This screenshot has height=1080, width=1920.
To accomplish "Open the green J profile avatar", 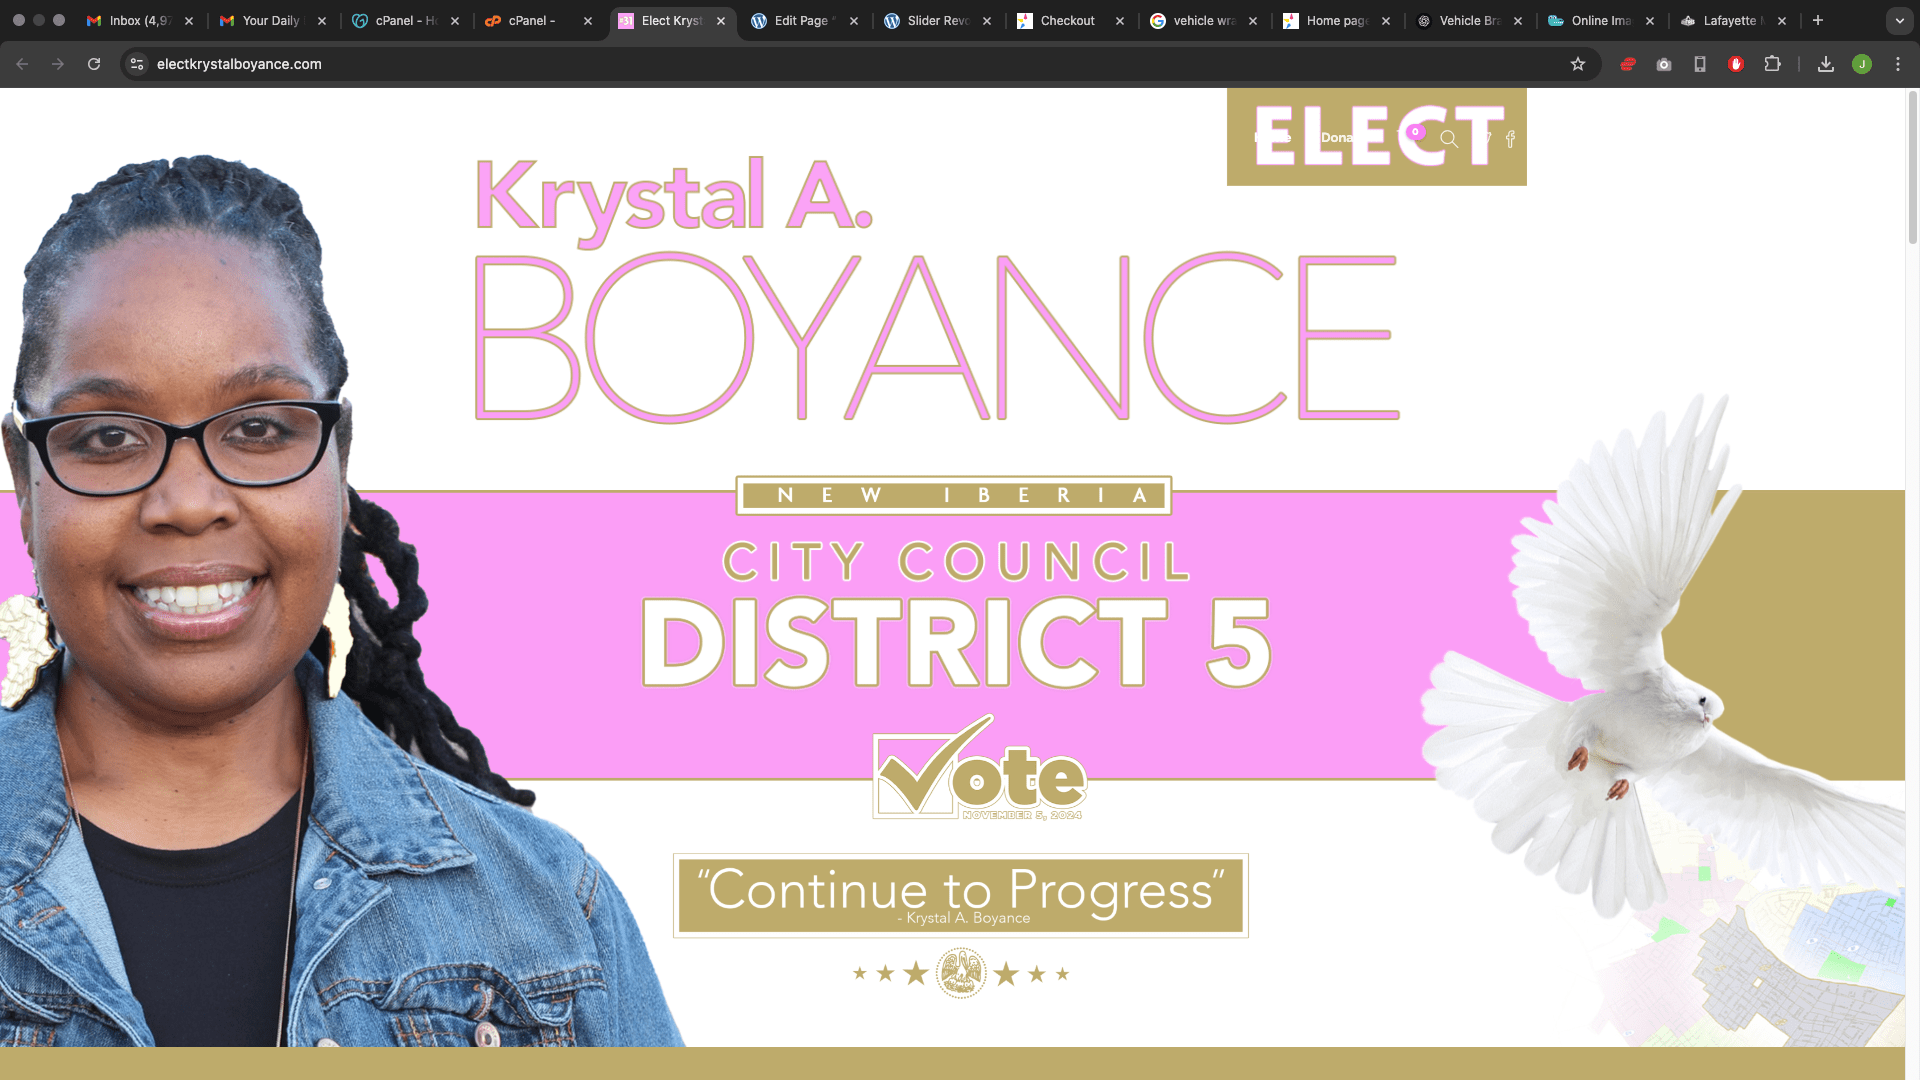I will 1862,64.
